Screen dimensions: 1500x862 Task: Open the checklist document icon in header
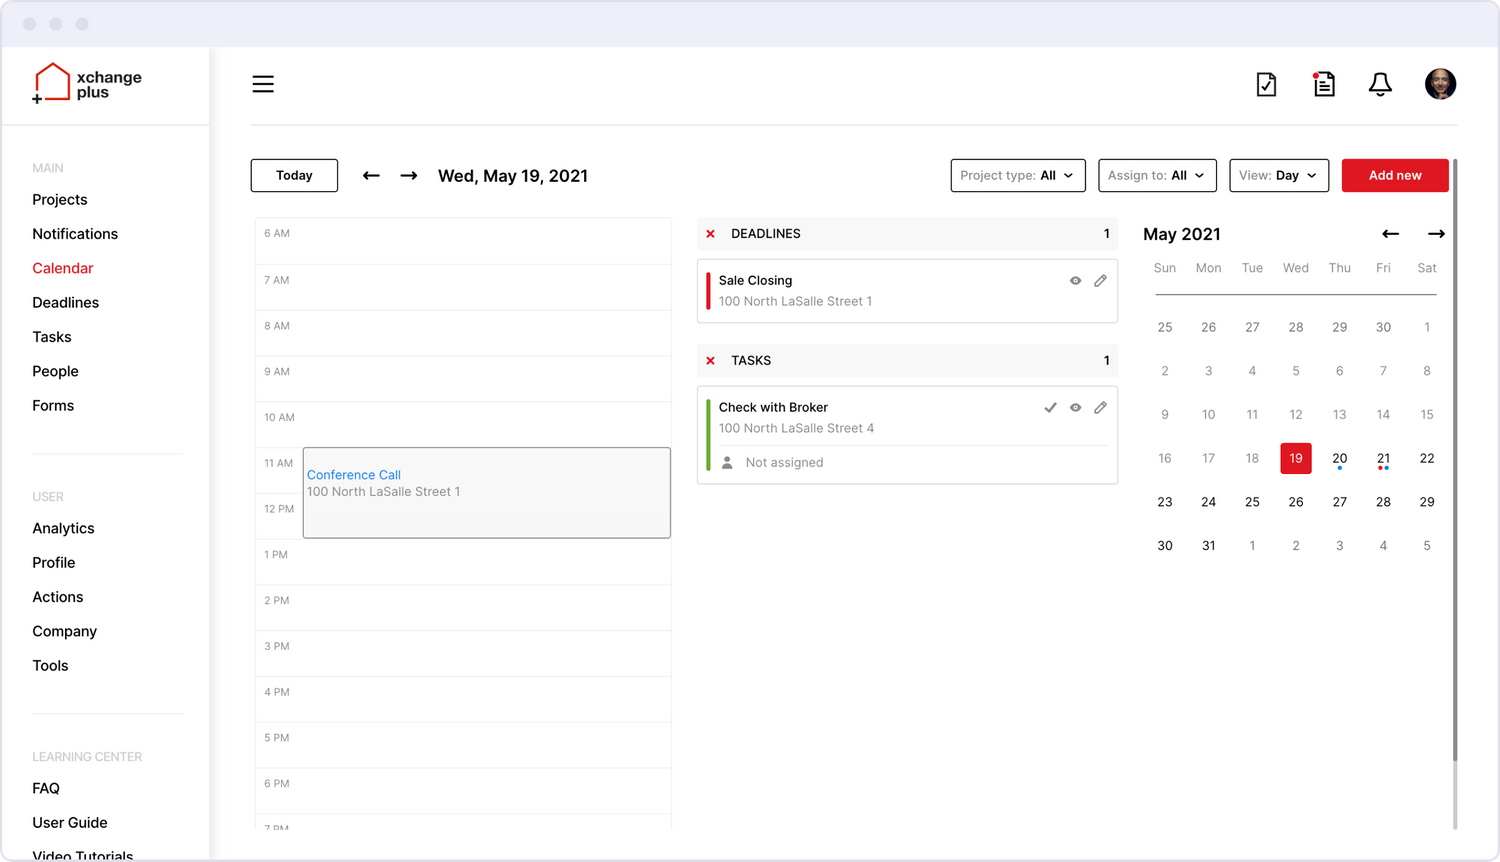tap(1266, 84)
